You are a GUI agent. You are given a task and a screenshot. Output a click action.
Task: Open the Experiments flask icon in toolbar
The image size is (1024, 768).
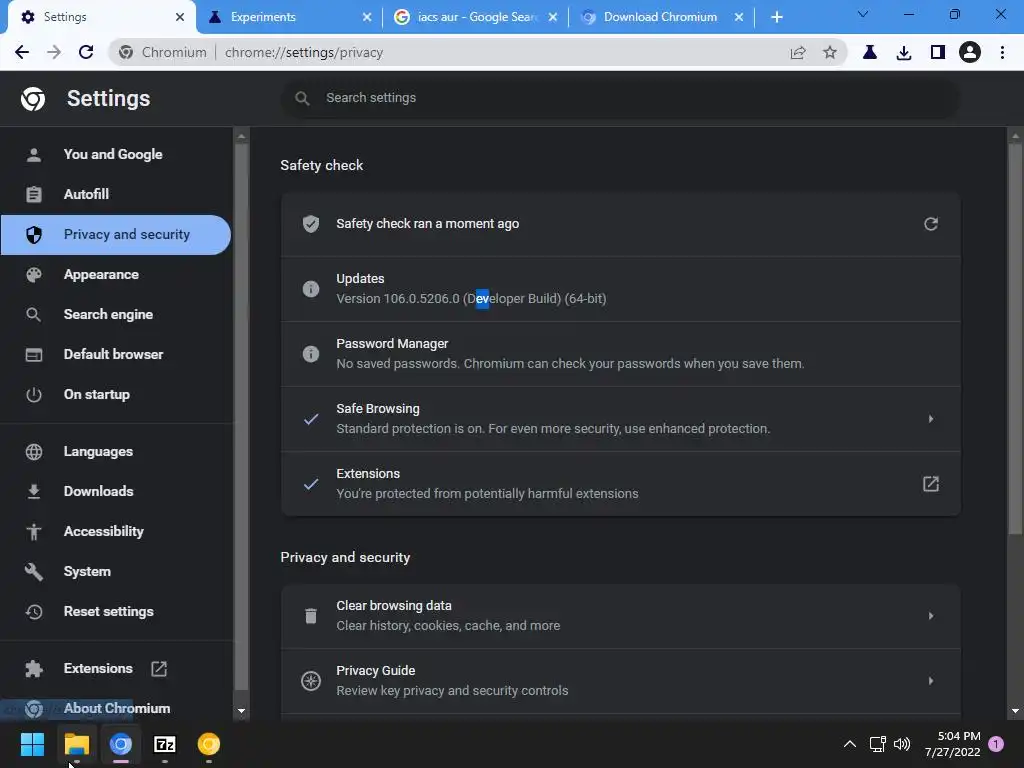click(869, 52)
